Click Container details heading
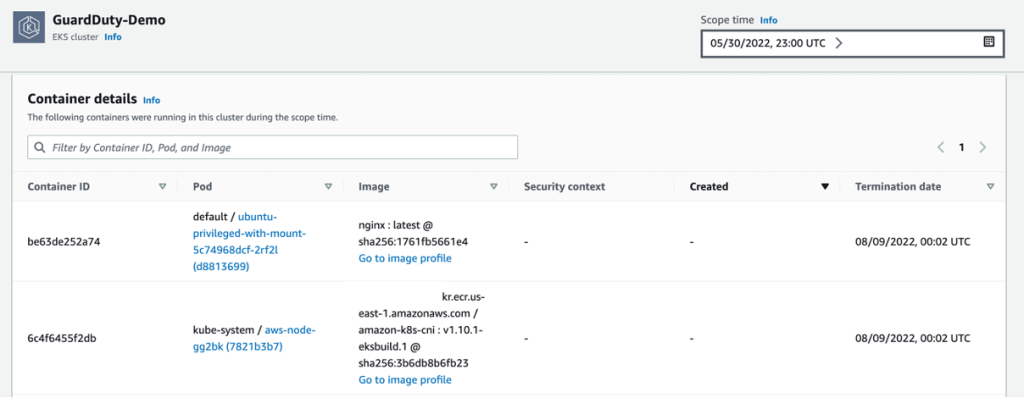Viewport: 1024px width, 398px height. (82, 99)
